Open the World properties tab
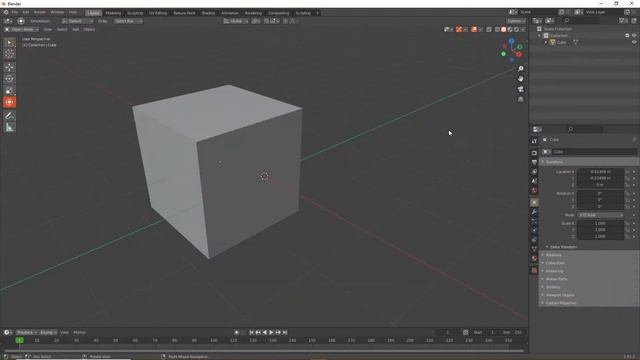Viewport: 640px width, 360px height. tap(534, 190)
